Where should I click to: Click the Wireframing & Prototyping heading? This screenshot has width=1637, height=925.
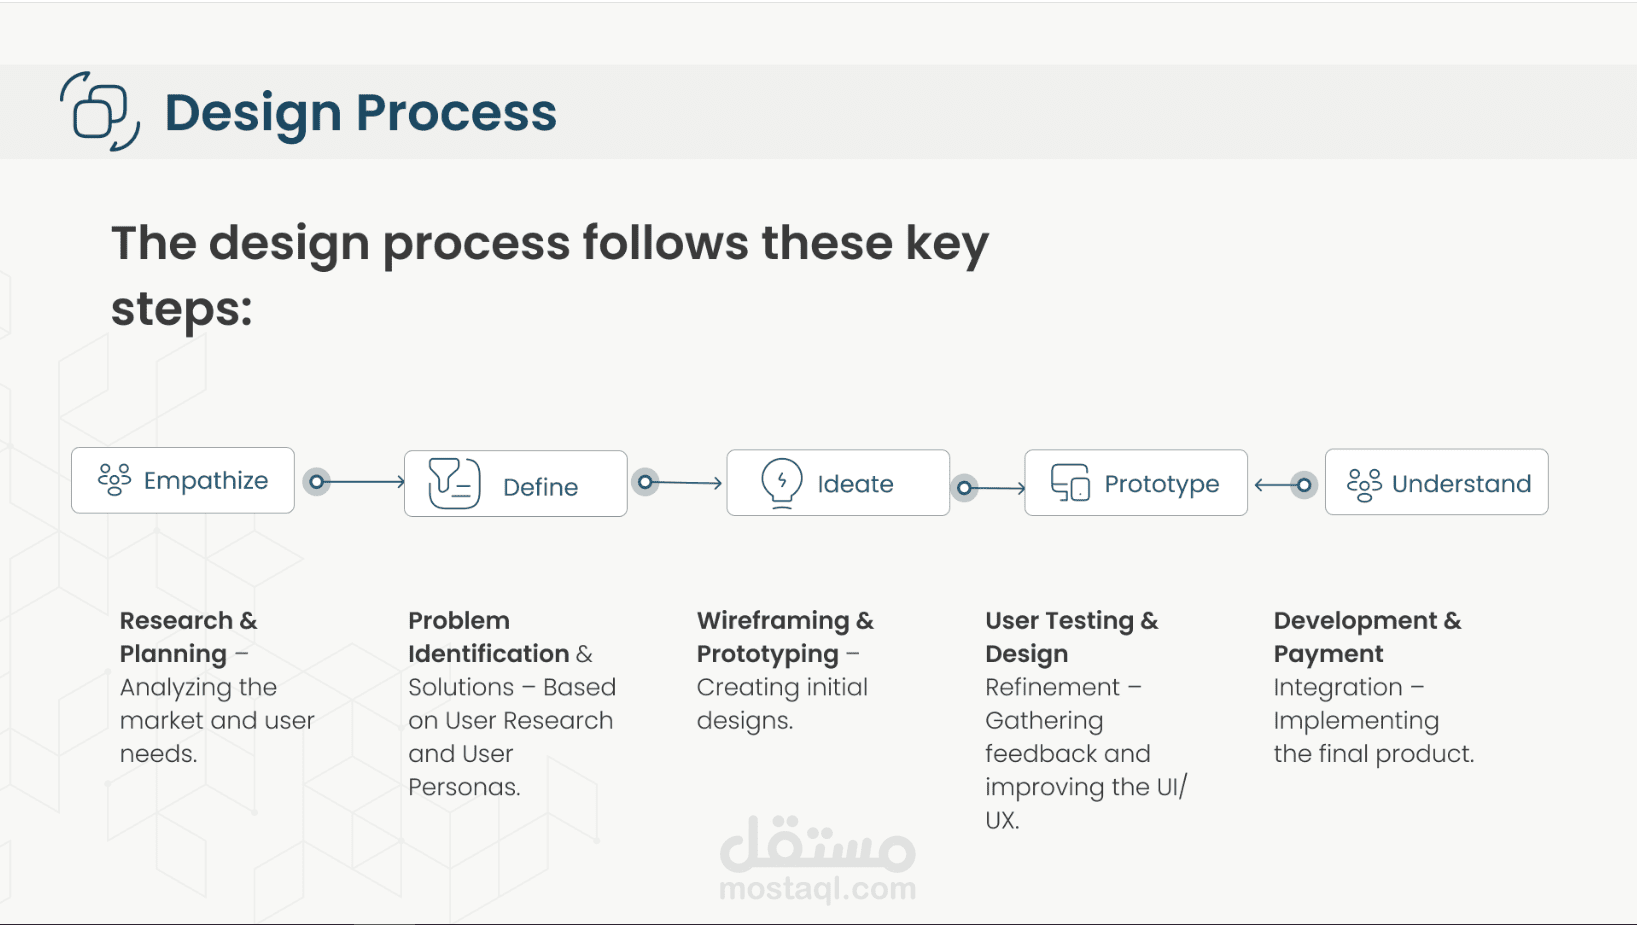pos(785,637)
